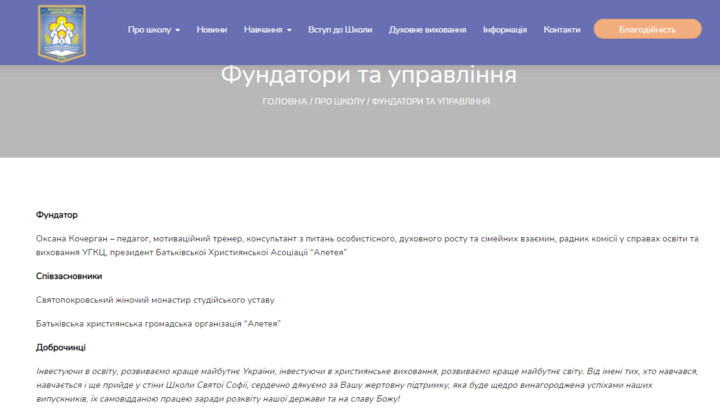
Task: Select Духовне виховання in navigation
Action: coord(427,30)
